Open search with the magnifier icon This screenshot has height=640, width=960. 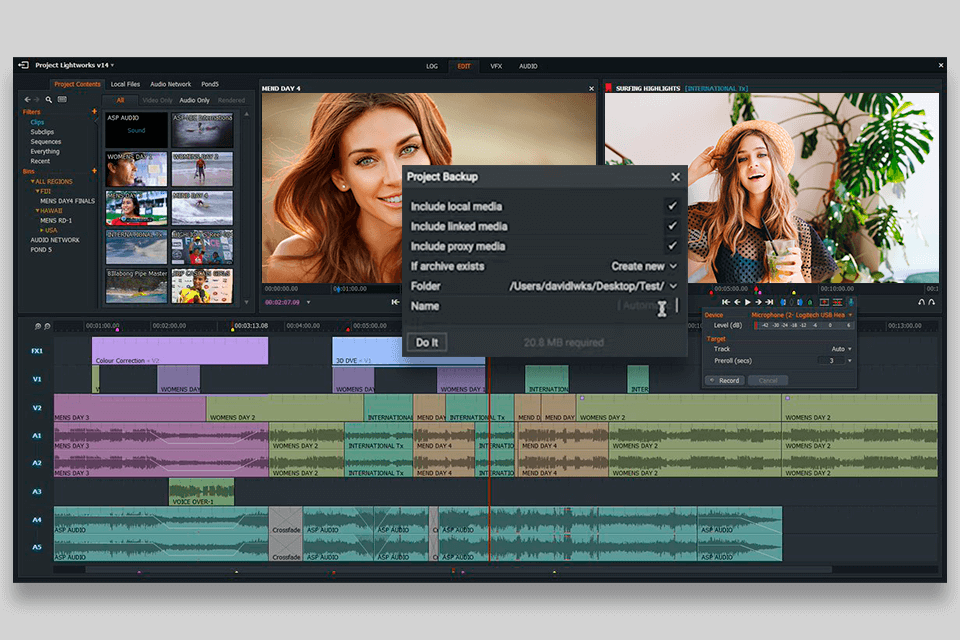click(x=48, y=99)
